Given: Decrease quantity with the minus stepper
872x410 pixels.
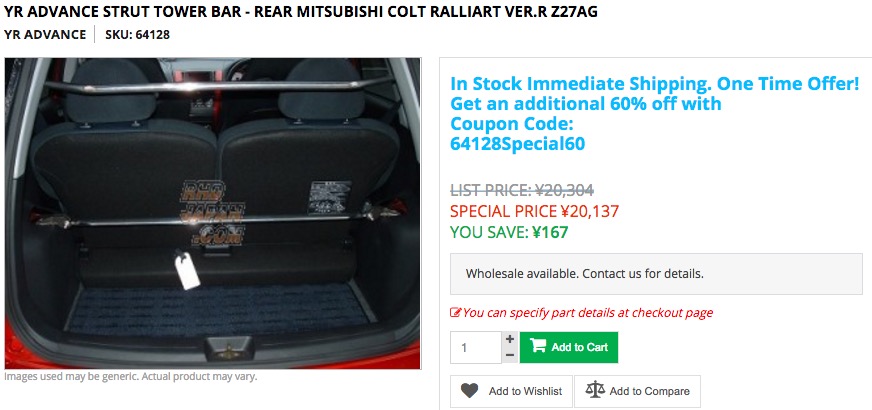Looking at the screenshot, I should 510,355.
